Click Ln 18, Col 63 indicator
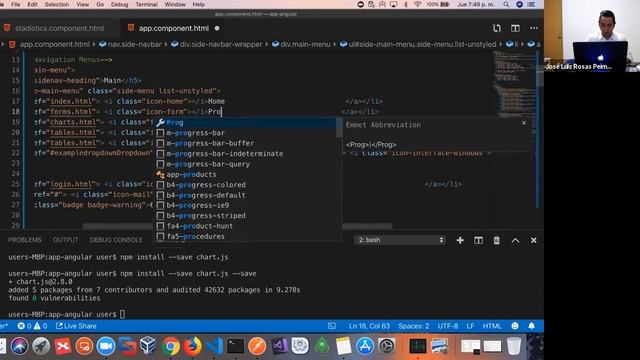The image size is (640, 360). [369, 326]
